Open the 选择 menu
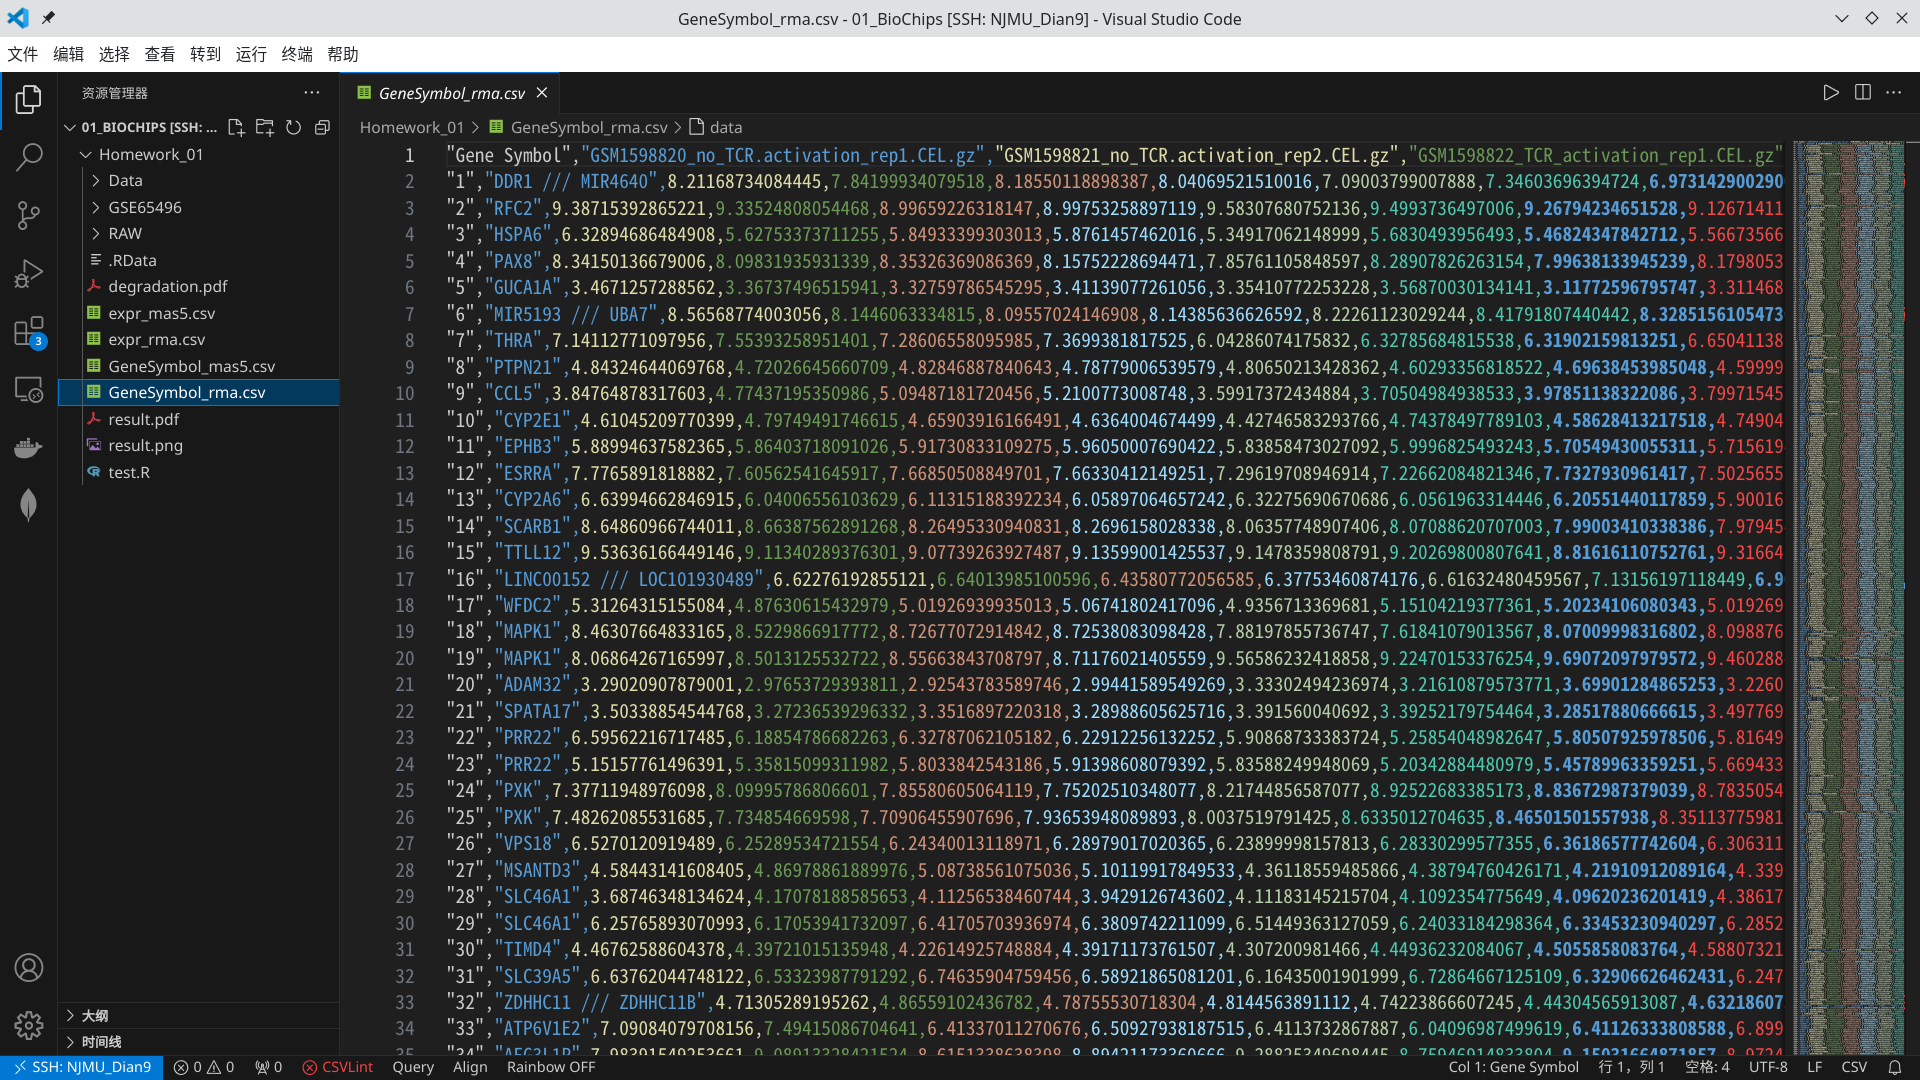Image resolution: width=1920 pixels, height=1080 pixels. click(114, 54)
